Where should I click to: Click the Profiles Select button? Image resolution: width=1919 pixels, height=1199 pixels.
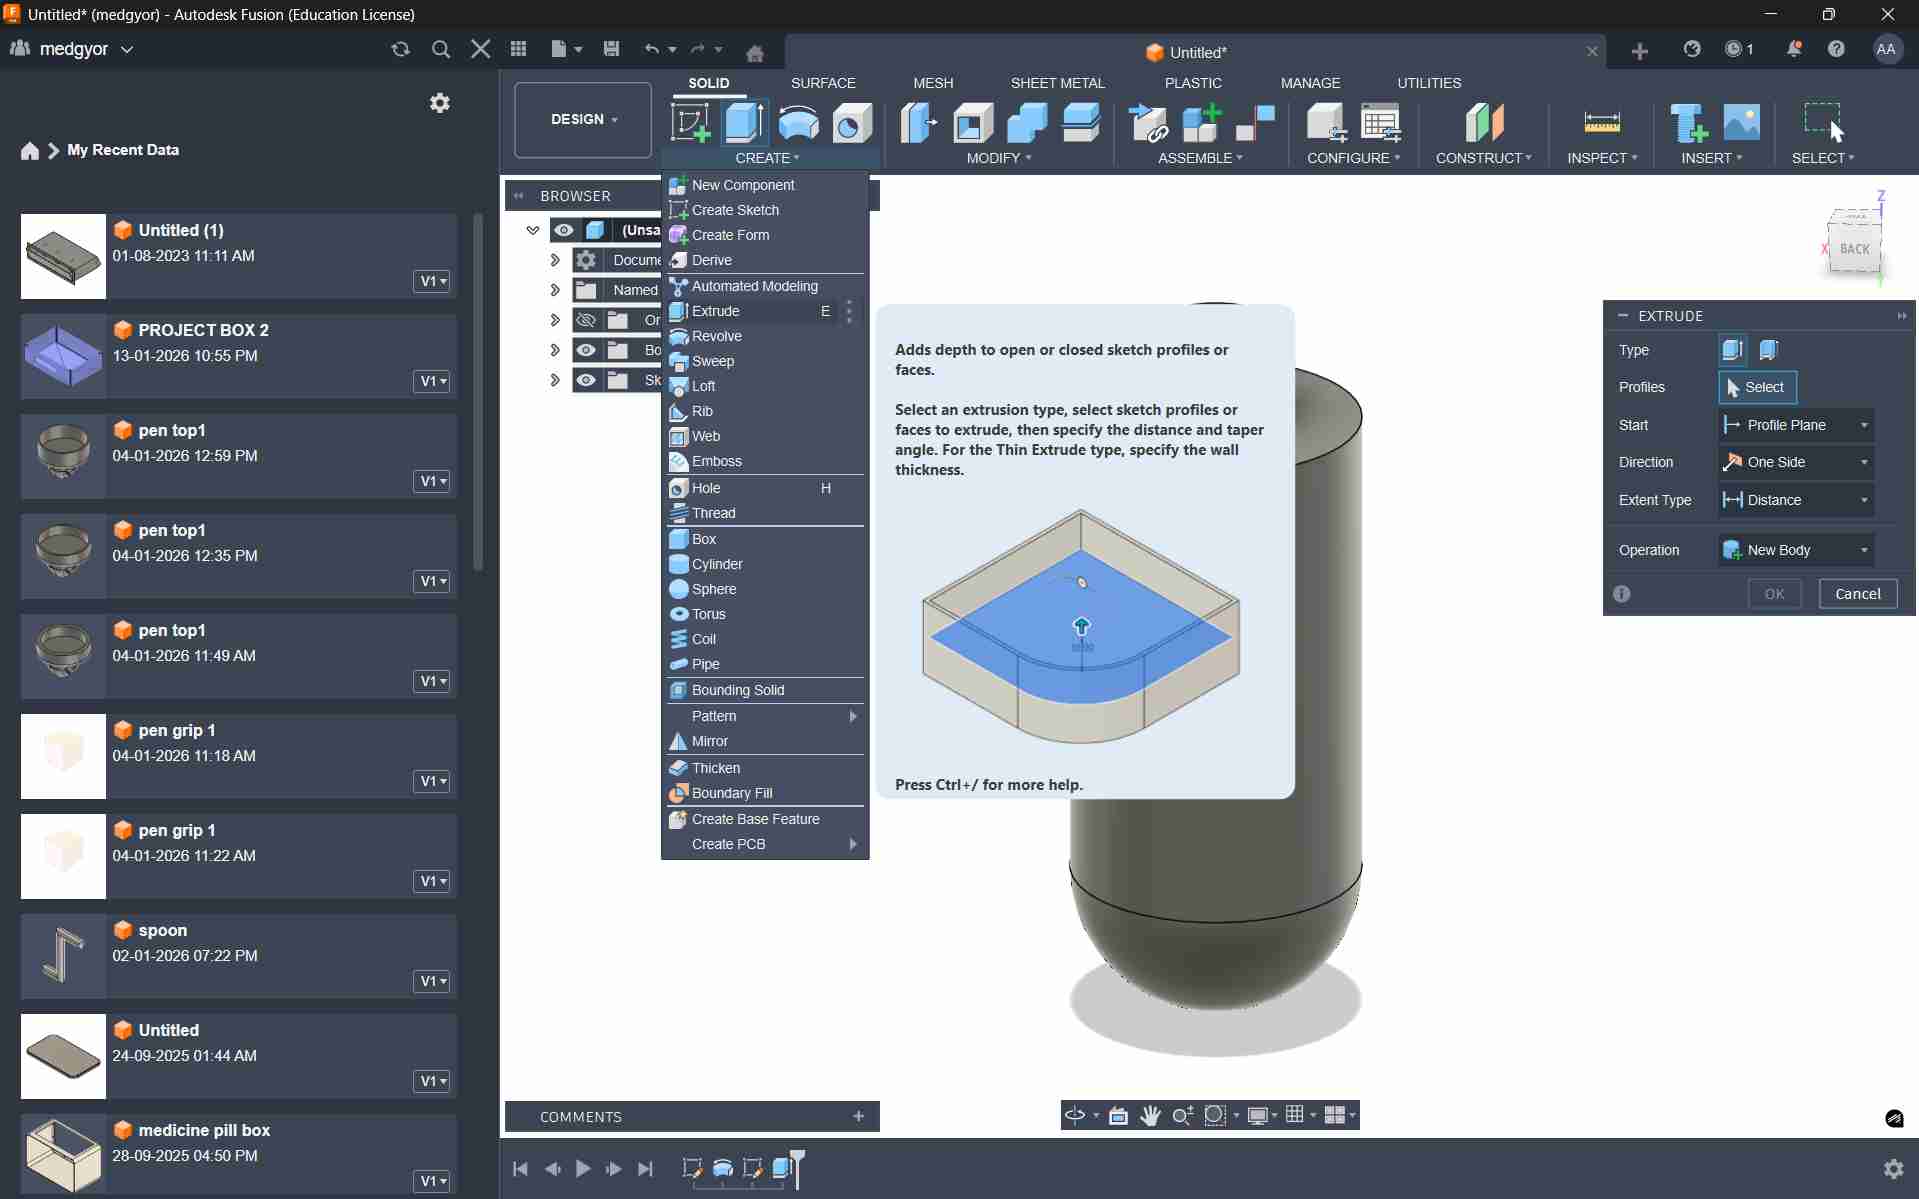tap(1756, 387)
